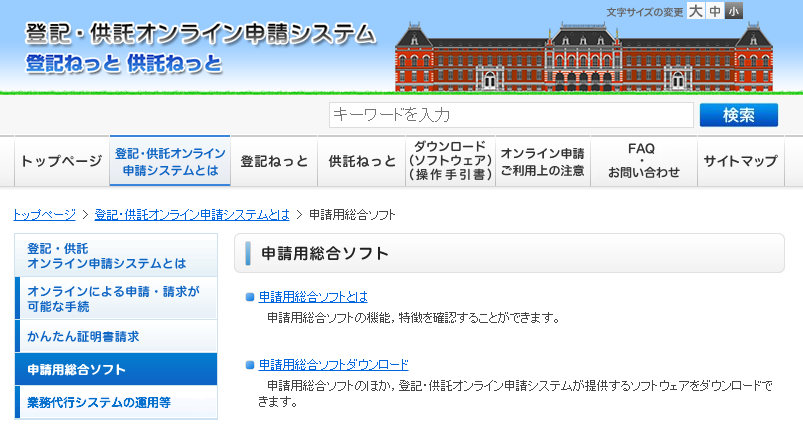Click the keyword search input field

click(511, 115)
